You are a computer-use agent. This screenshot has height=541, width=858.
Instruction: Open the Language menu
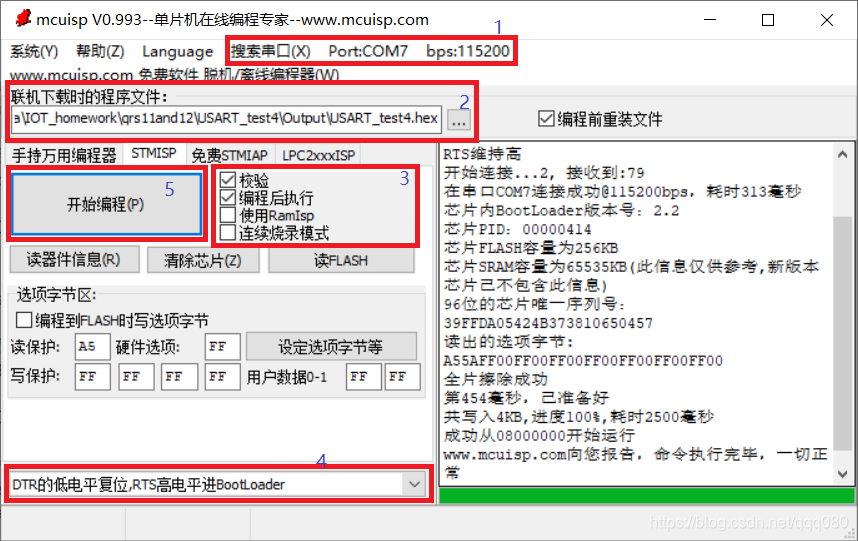point(178,51)
